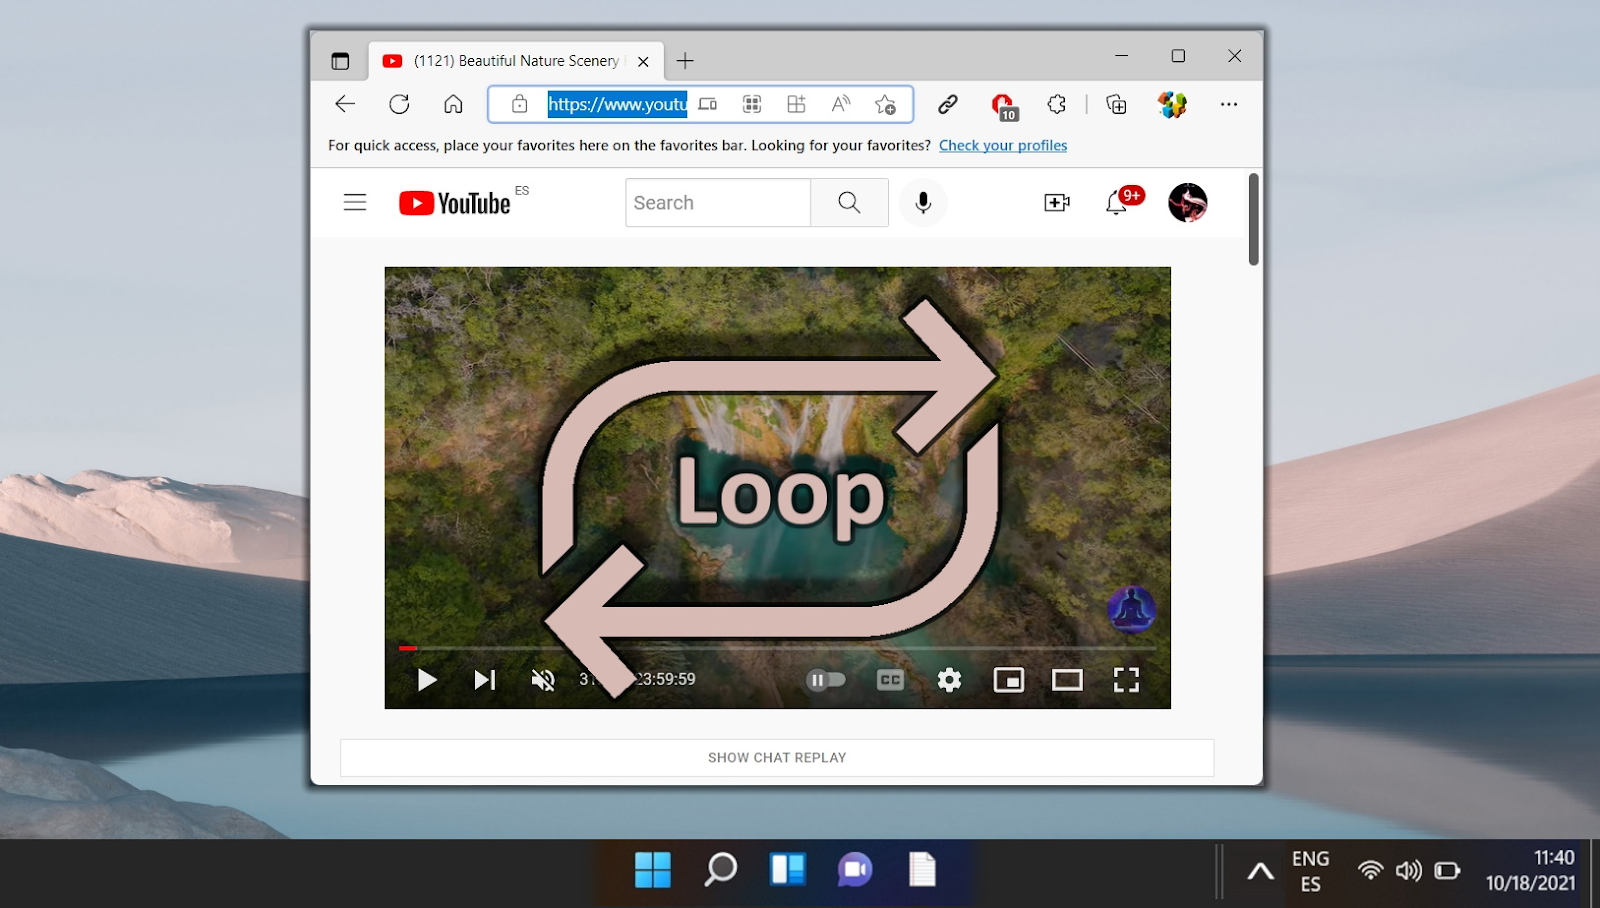Show hidden system tray icons chevron
The image size is (1600, 908).
[1260, 871]
